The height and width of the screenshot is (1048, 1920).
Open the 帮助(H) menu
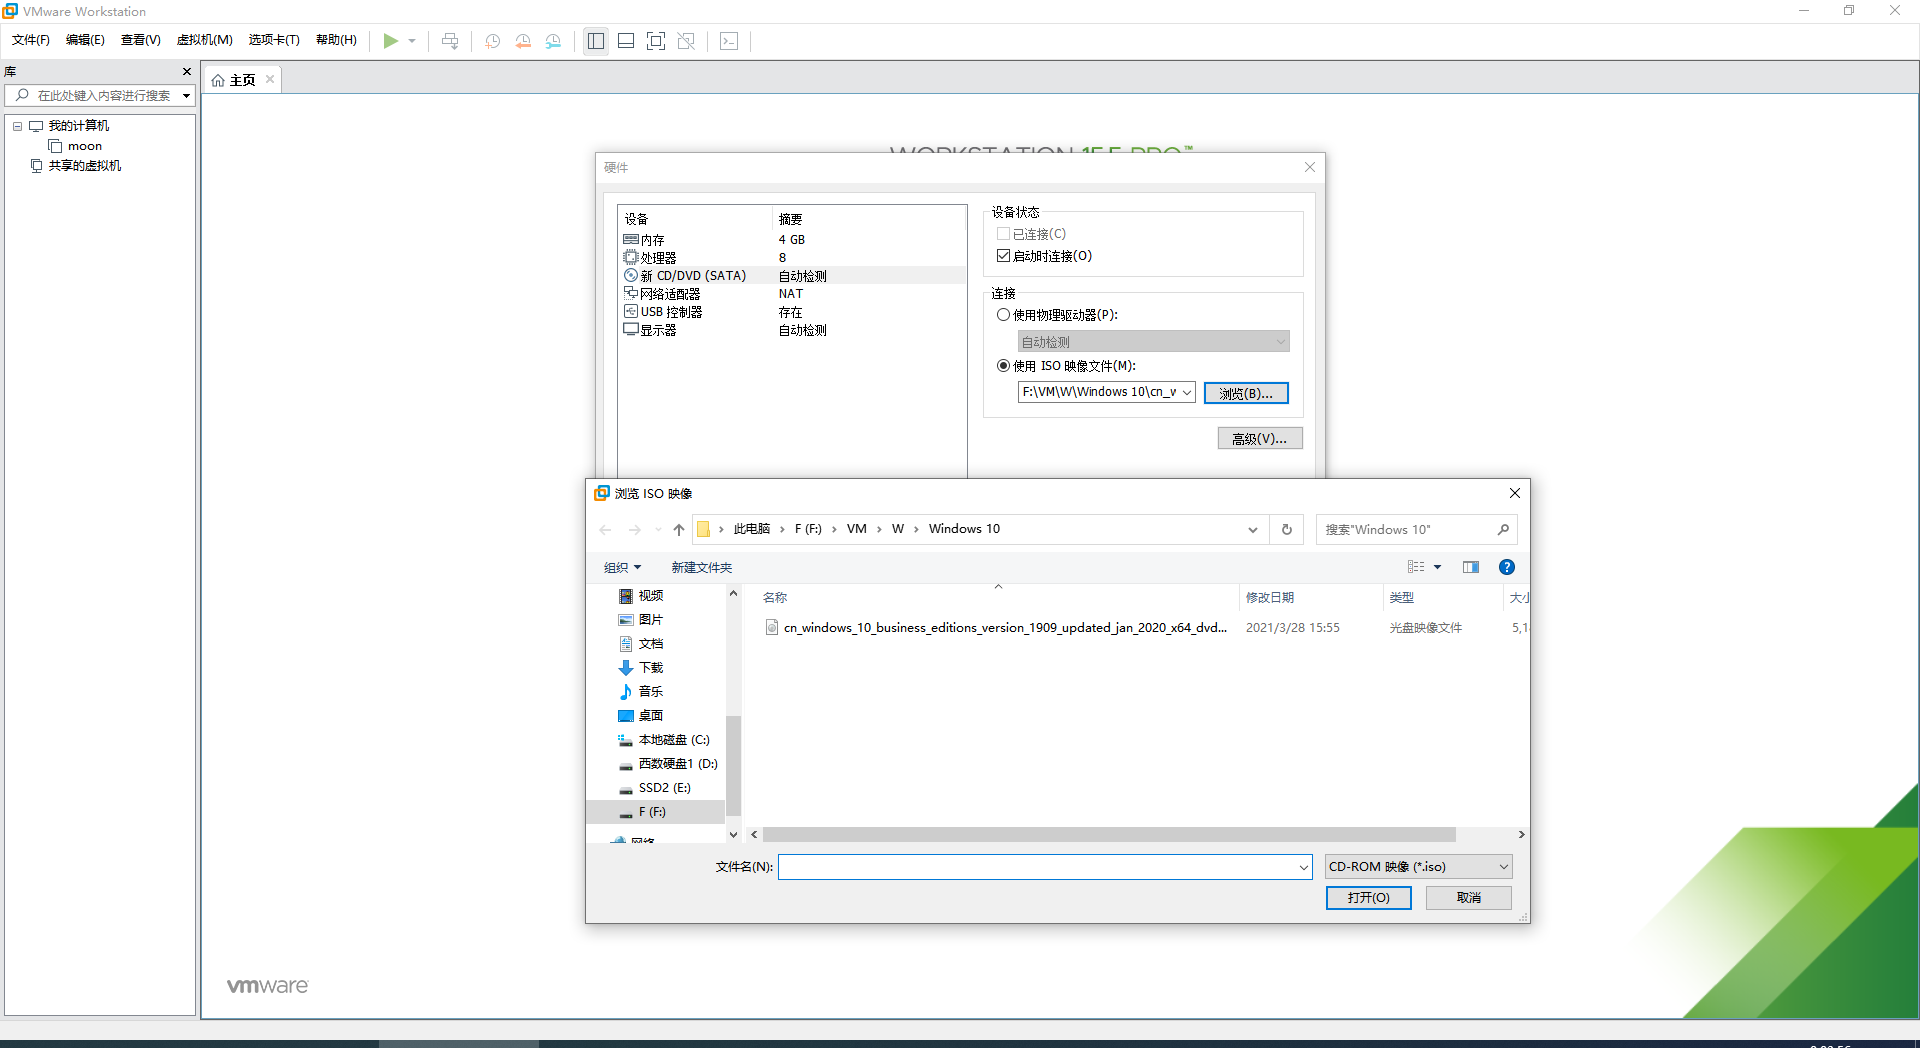pos(336,40)
